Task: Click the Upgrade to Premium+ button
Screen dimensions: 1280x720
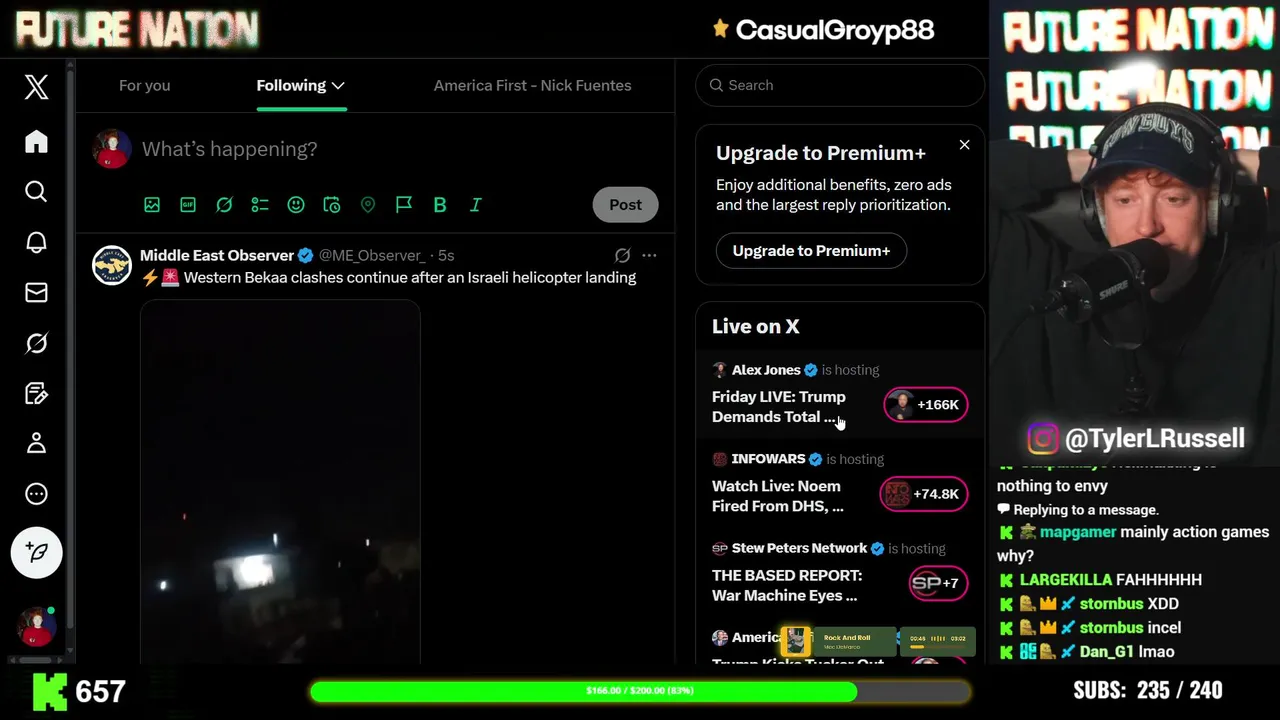Action: pyautogui.click(x=811, y=250)
